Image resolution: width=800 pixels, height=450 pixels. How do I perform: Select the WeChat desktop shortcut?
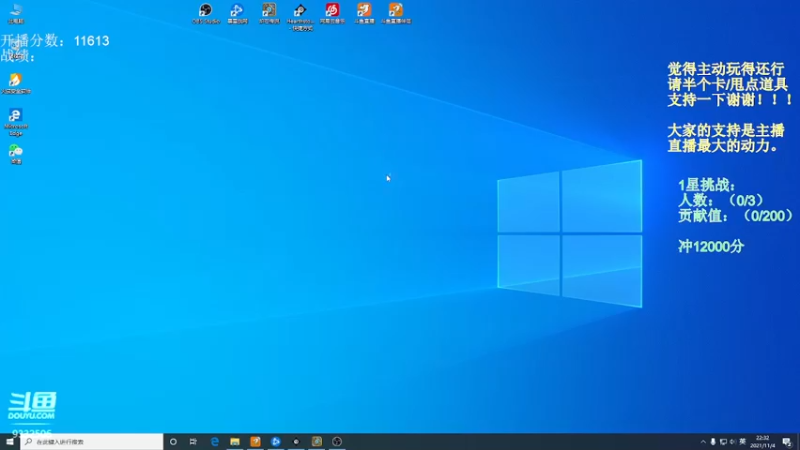click(x=16, y=155)
